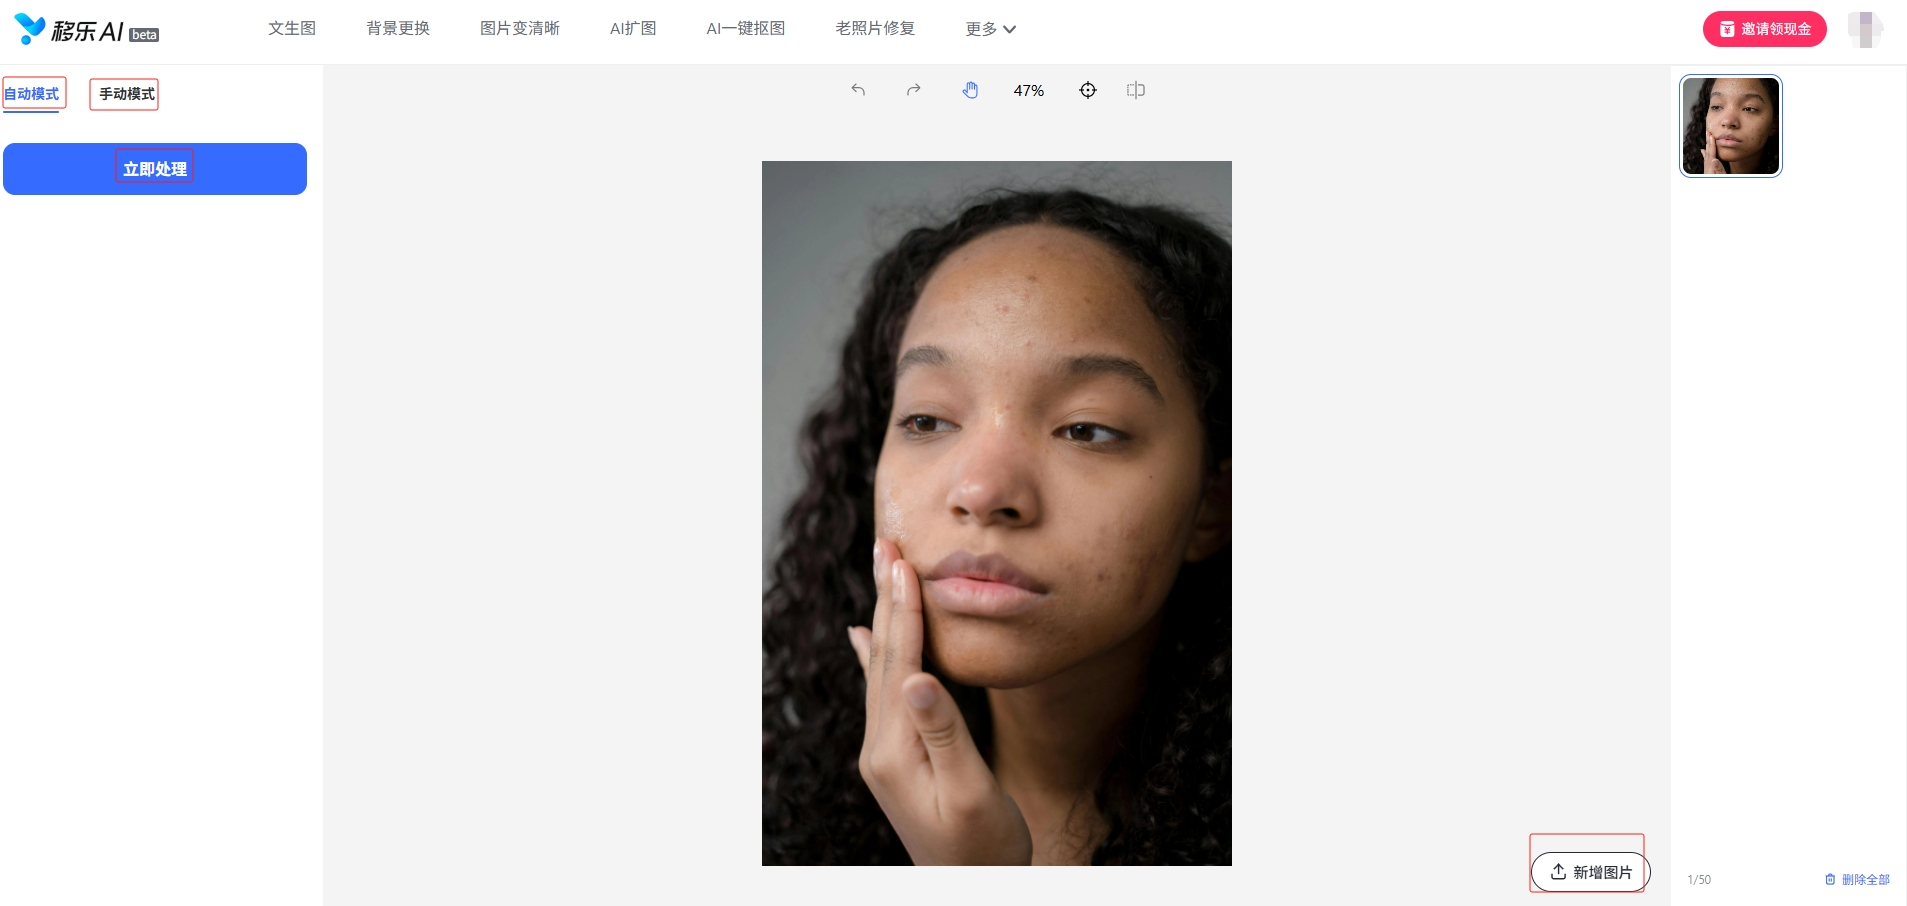The image size is (1907, 906).
Task: Click the undo arrow icon
Action: pyautogui.click(x=858, y=90)
